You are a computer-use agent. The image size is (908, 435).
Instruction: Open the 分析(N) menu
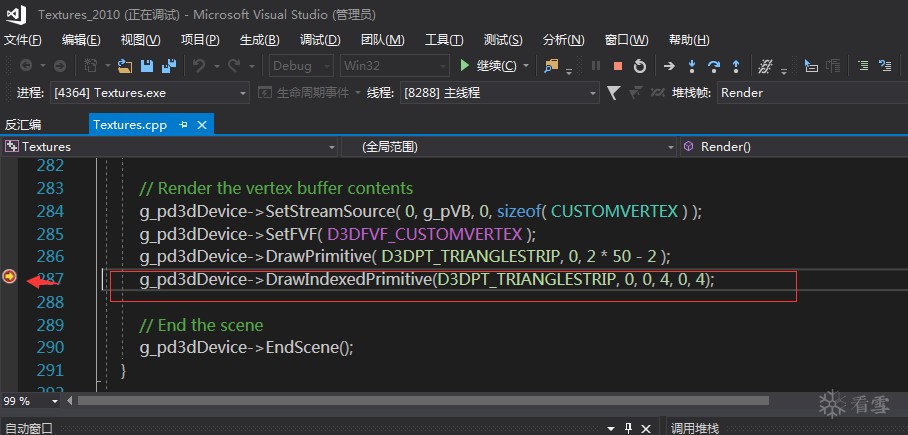[563, 40]
